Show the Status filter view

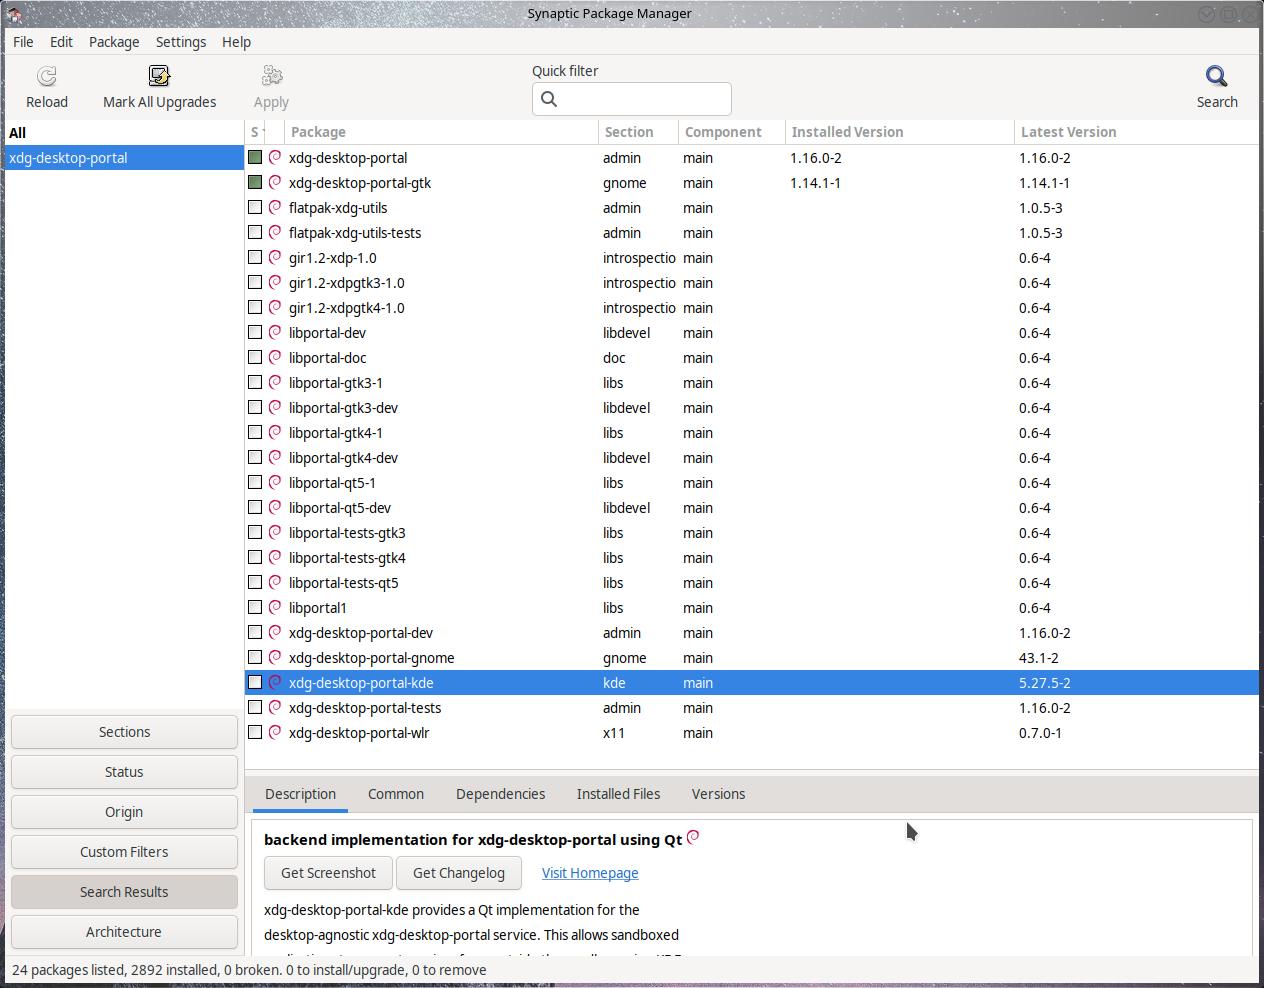pyautogui.click(x=124, y=772)
